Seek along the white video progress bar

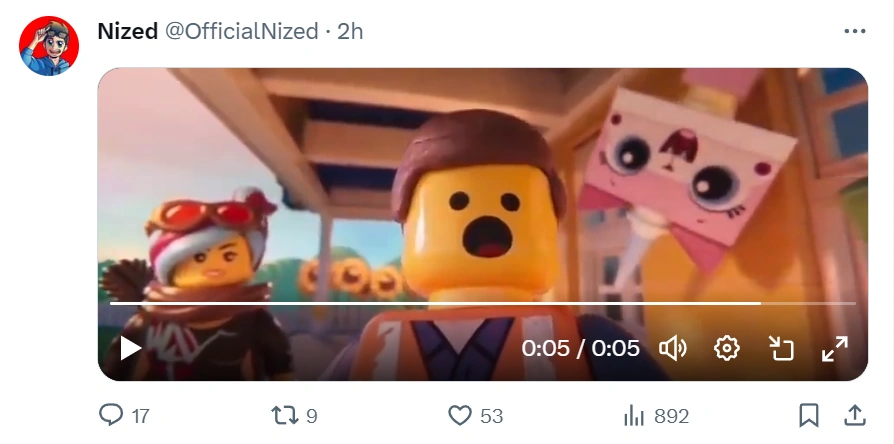[x=482, y=303]
